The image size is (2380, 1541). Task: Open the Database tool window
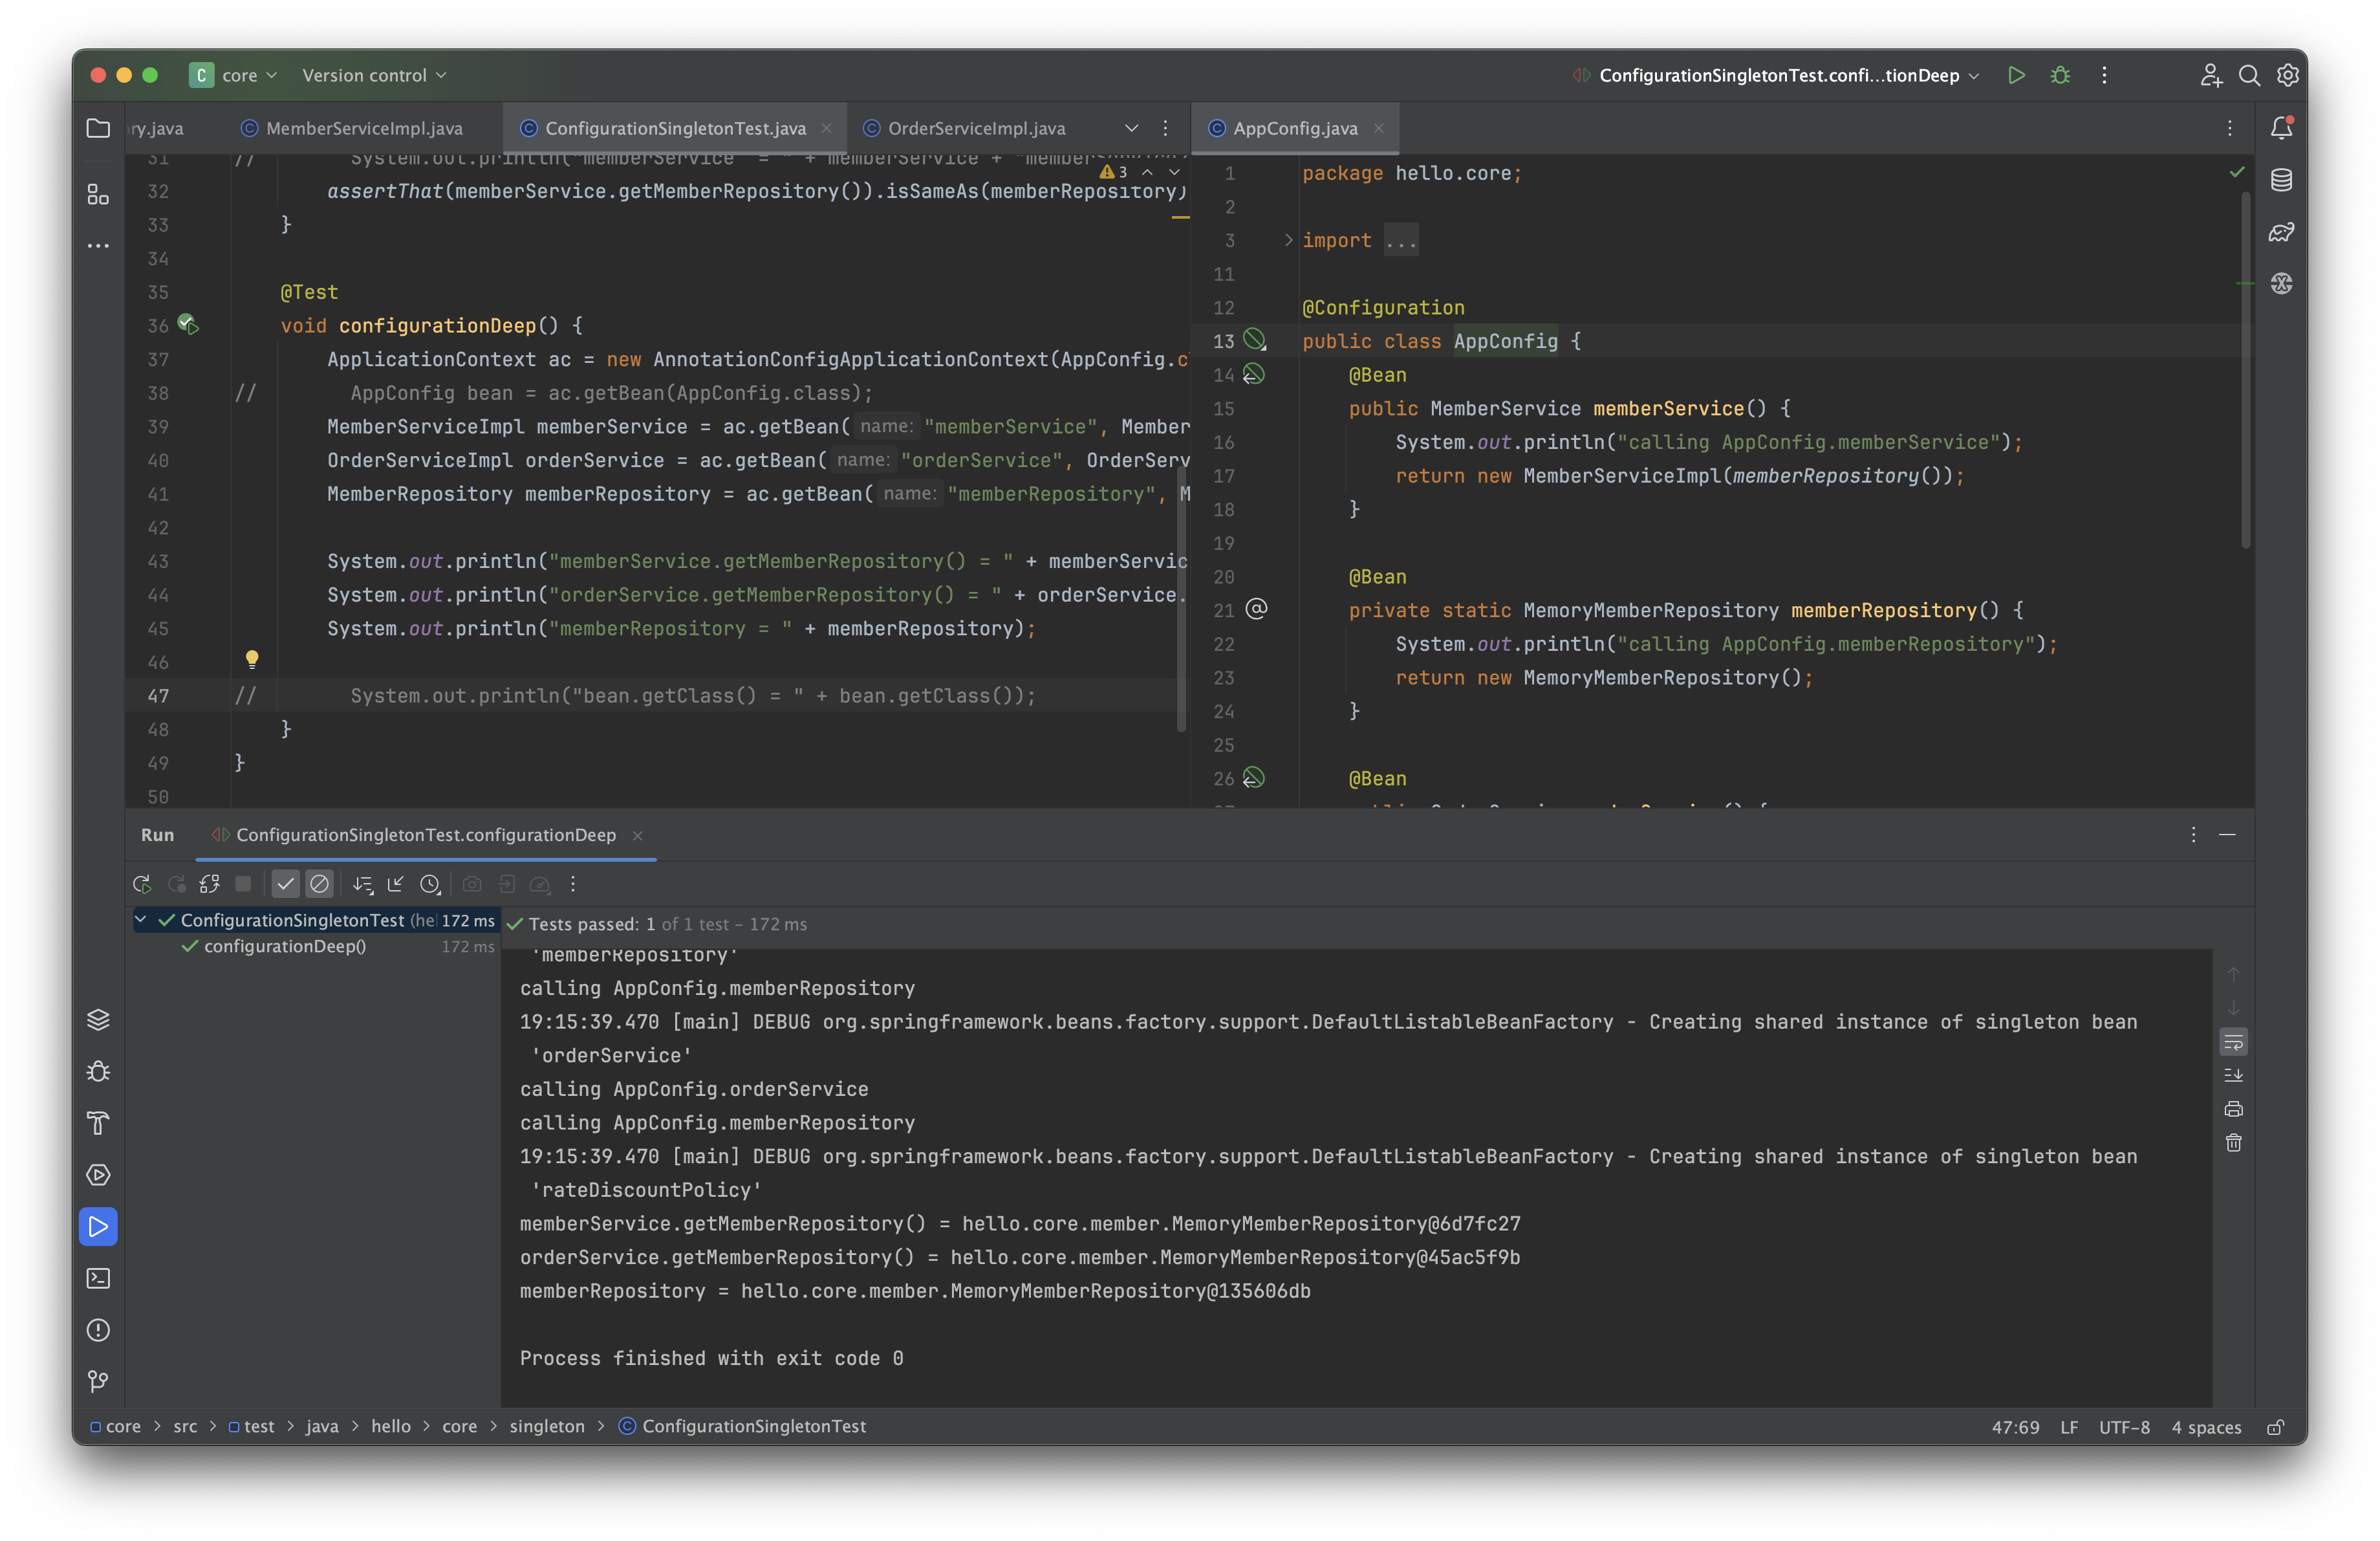[2281, 180]
